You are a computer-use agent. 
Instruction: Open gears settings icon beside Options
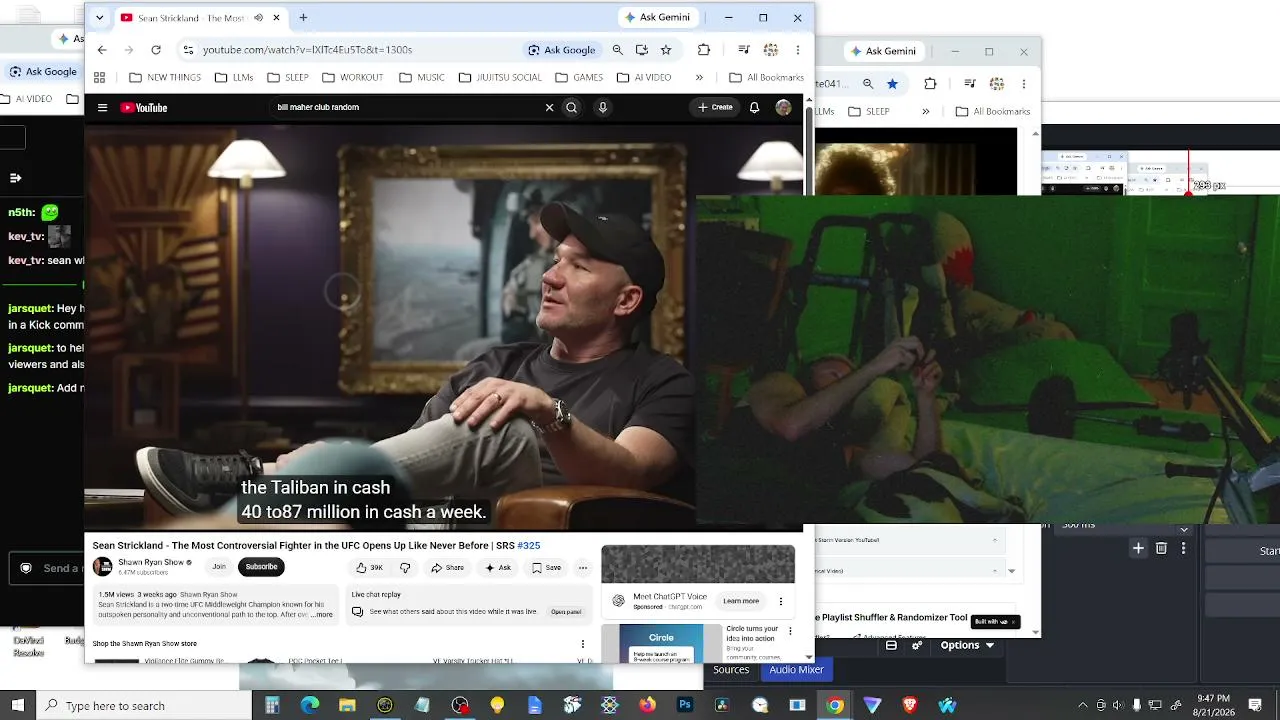pos(917,645)
